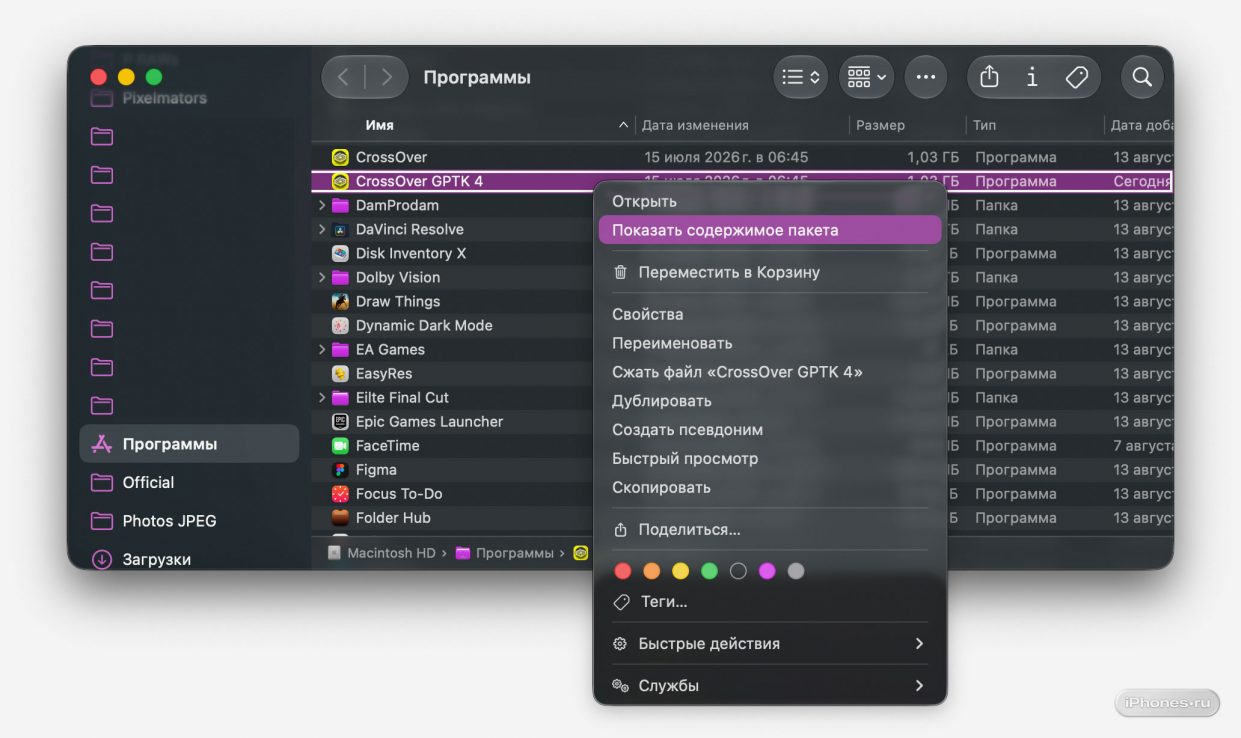The height and width of the screenshot is (738, 1241).
Task: Open the ellipsis action menu
Action: (926, 77)
